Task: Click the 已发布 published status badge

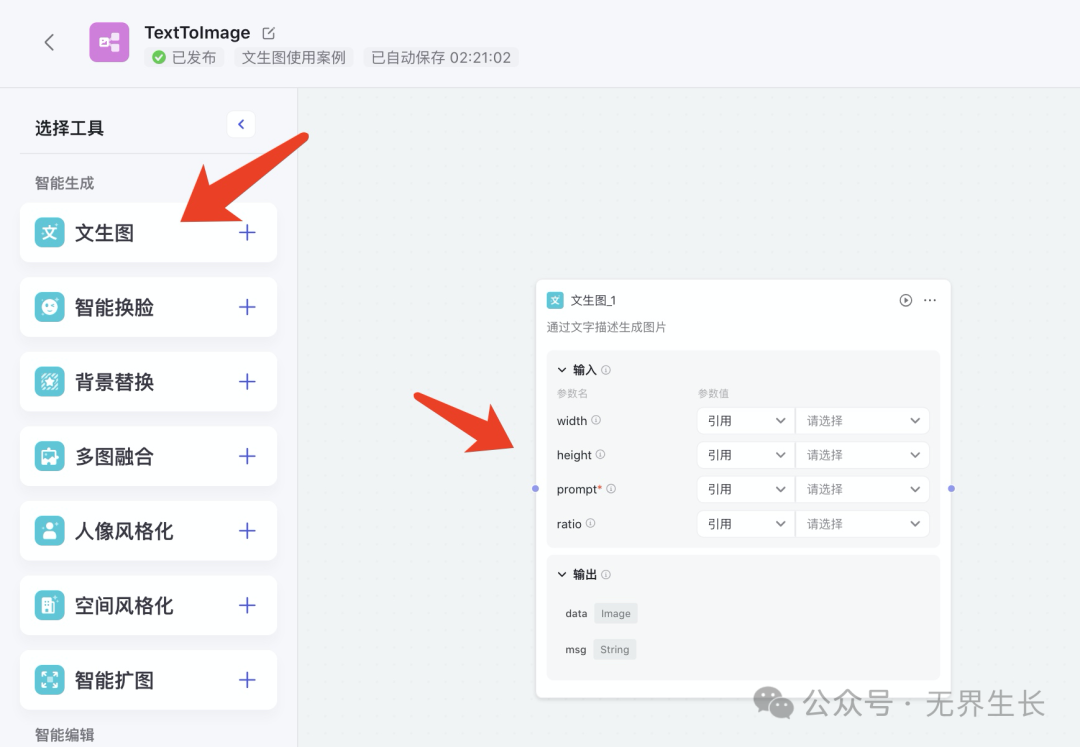Action: coord(184,57)
